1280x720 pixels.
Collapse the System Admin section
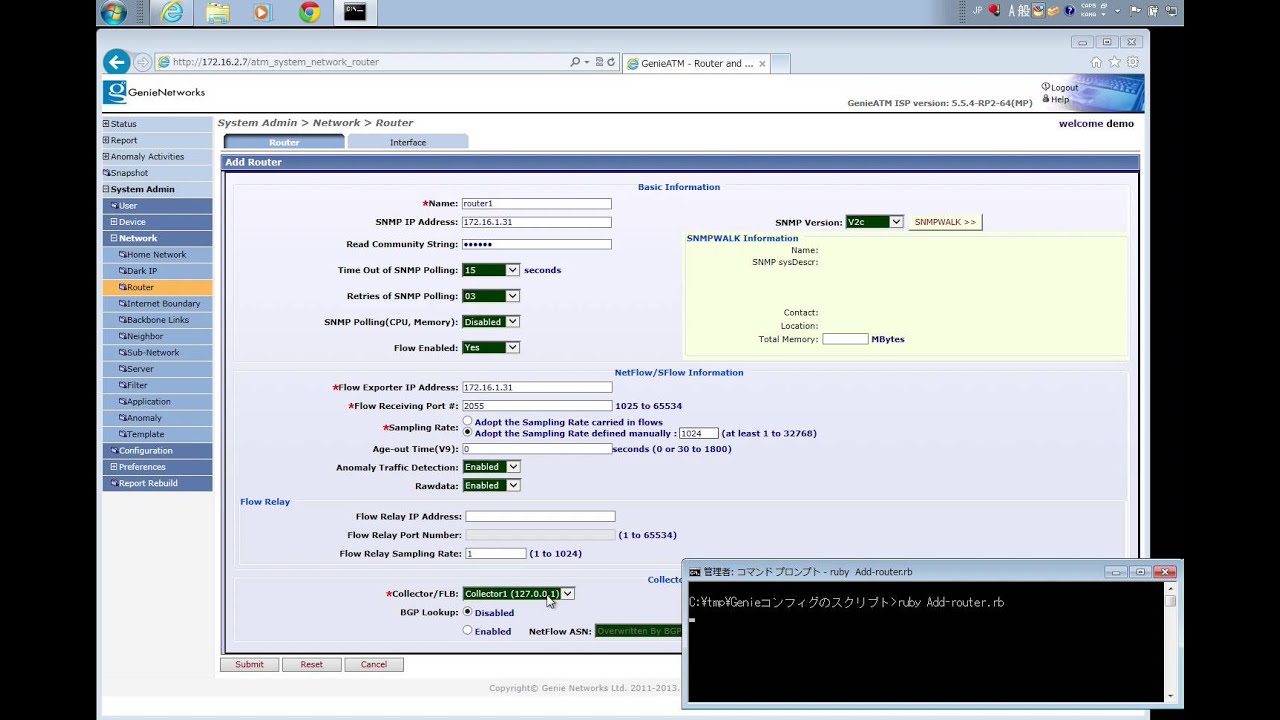pyautogui.click(x=157, y=189)
